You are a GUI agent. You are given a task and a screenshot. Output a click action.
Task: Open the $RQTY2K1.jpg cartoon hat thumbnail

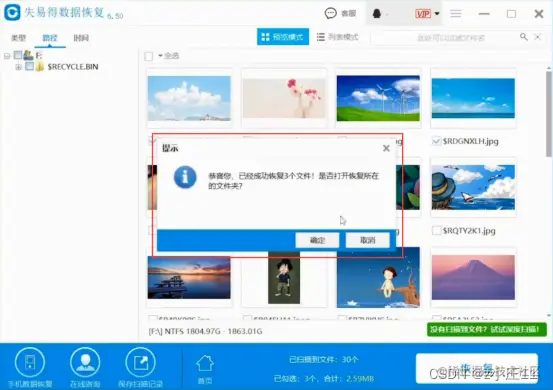click(x=473, y=187)
